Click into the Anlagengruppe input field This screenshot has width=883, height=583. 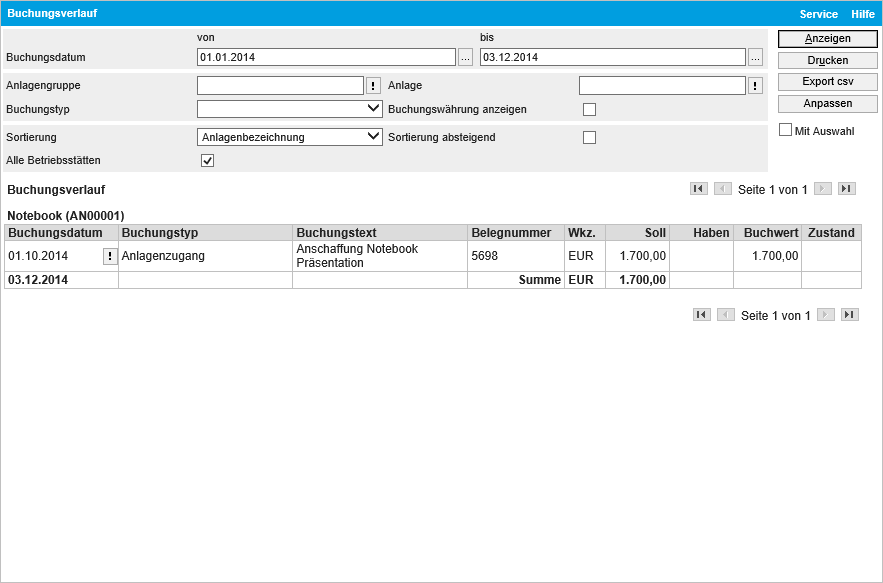point(280,86)
